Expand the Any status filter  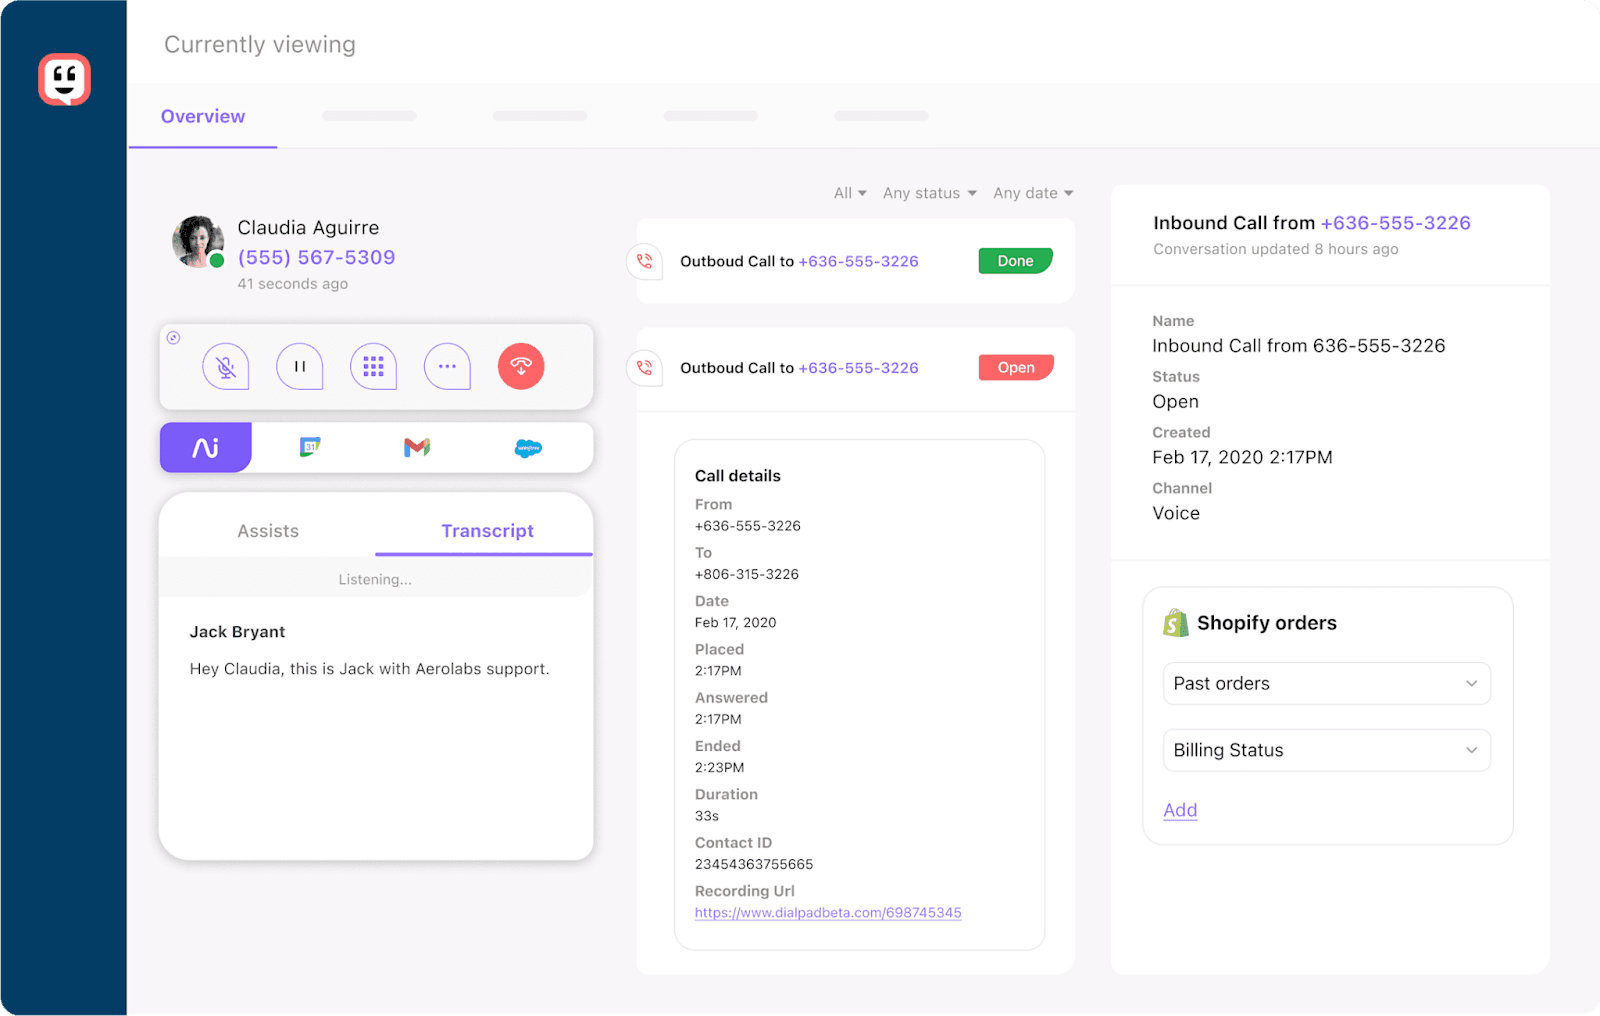[x=929, y=193]
